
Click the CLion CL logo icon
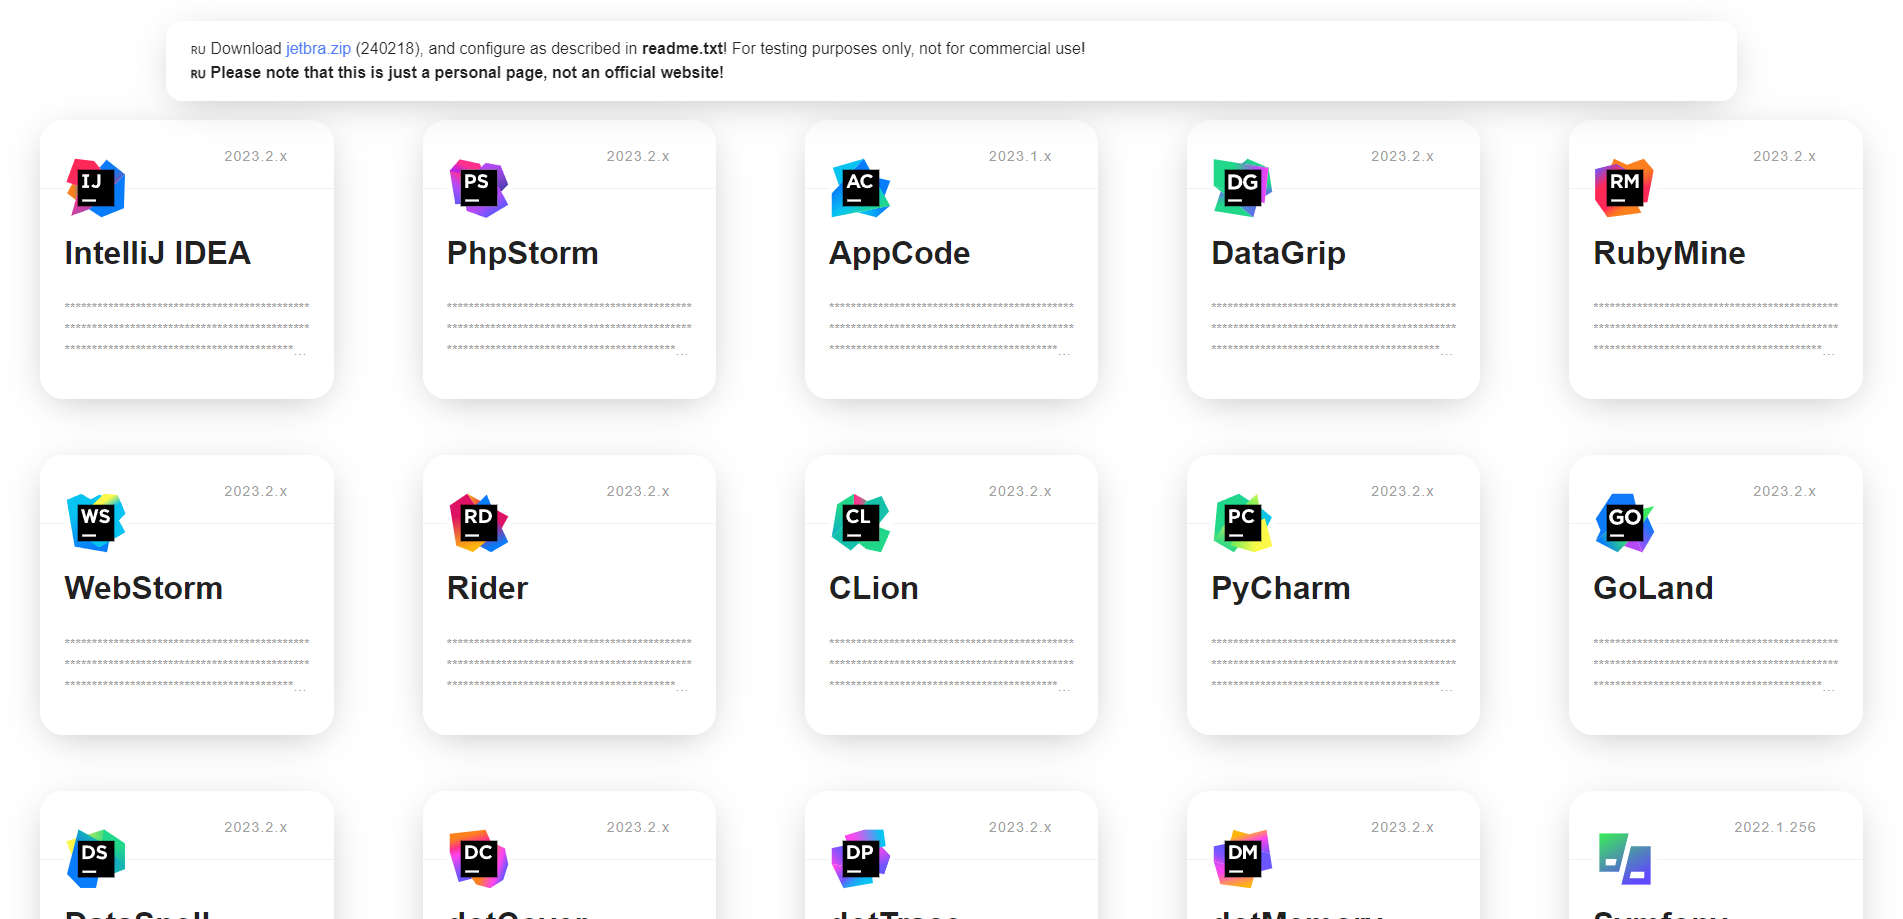pos(860,523)
